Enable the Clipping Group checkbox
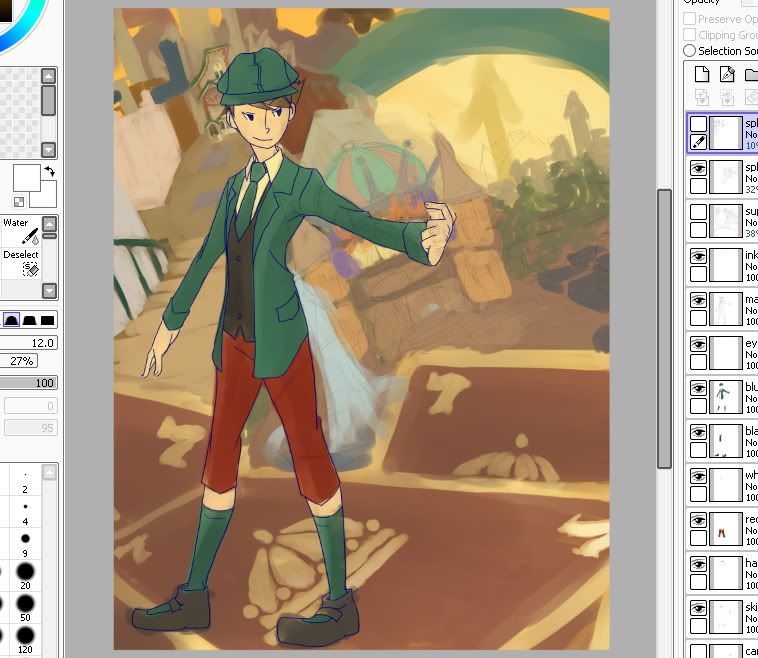The width and height of the screenshot is (758, 658). pyautogui.click(x=690, y=35)
